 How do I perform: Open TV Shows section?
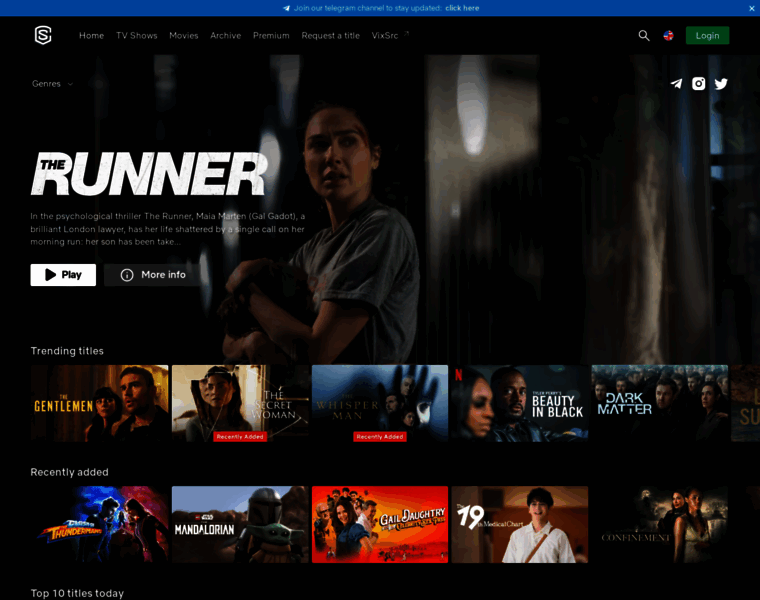pos(137,35)
